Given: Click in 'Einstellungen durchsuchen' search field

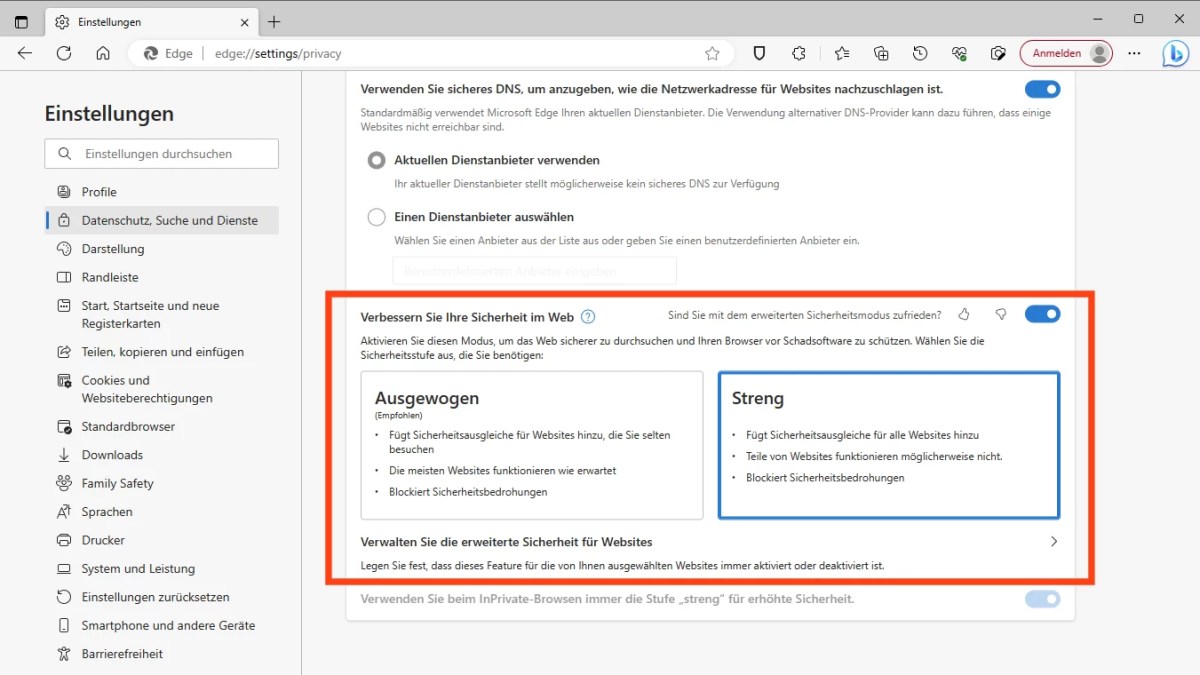Looking at the screenshot, I should 162,154.
